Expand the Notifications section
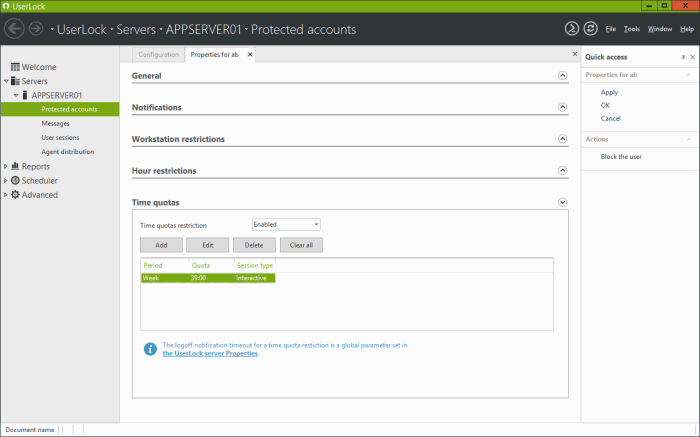The image size is (700, 437). click(x=562, y=107)
